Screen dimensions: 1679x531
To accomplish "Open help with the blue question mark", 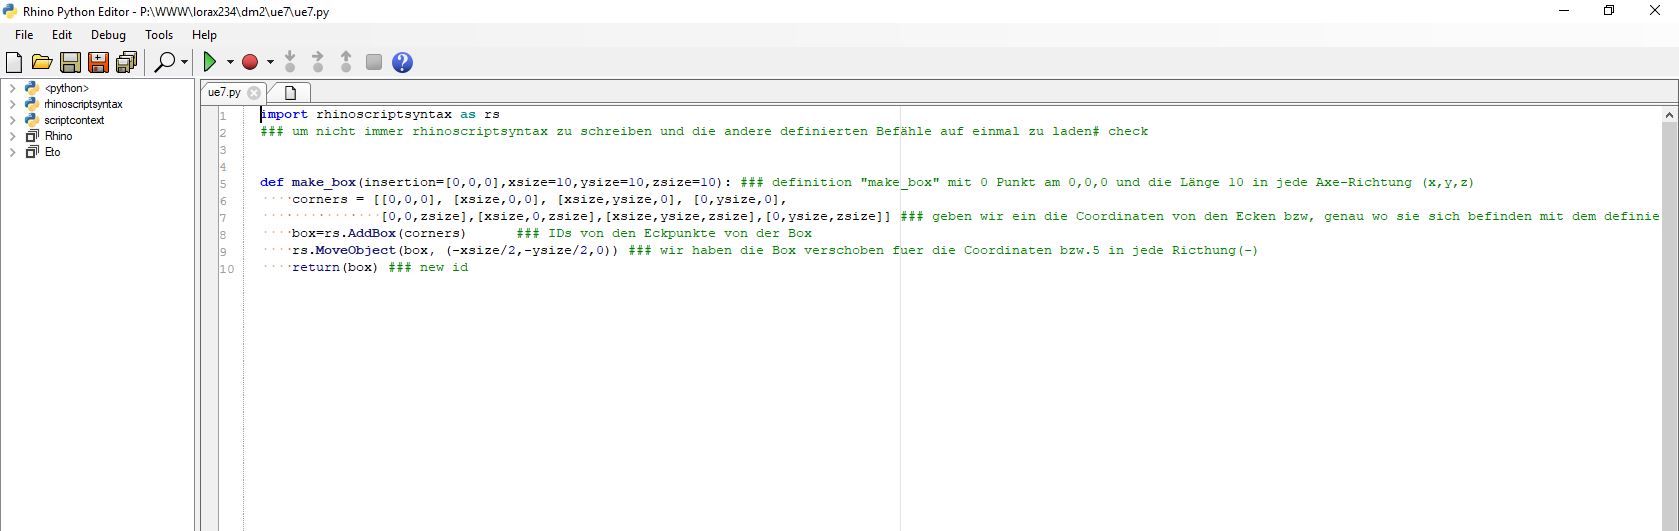I will (x=402, y=63).
